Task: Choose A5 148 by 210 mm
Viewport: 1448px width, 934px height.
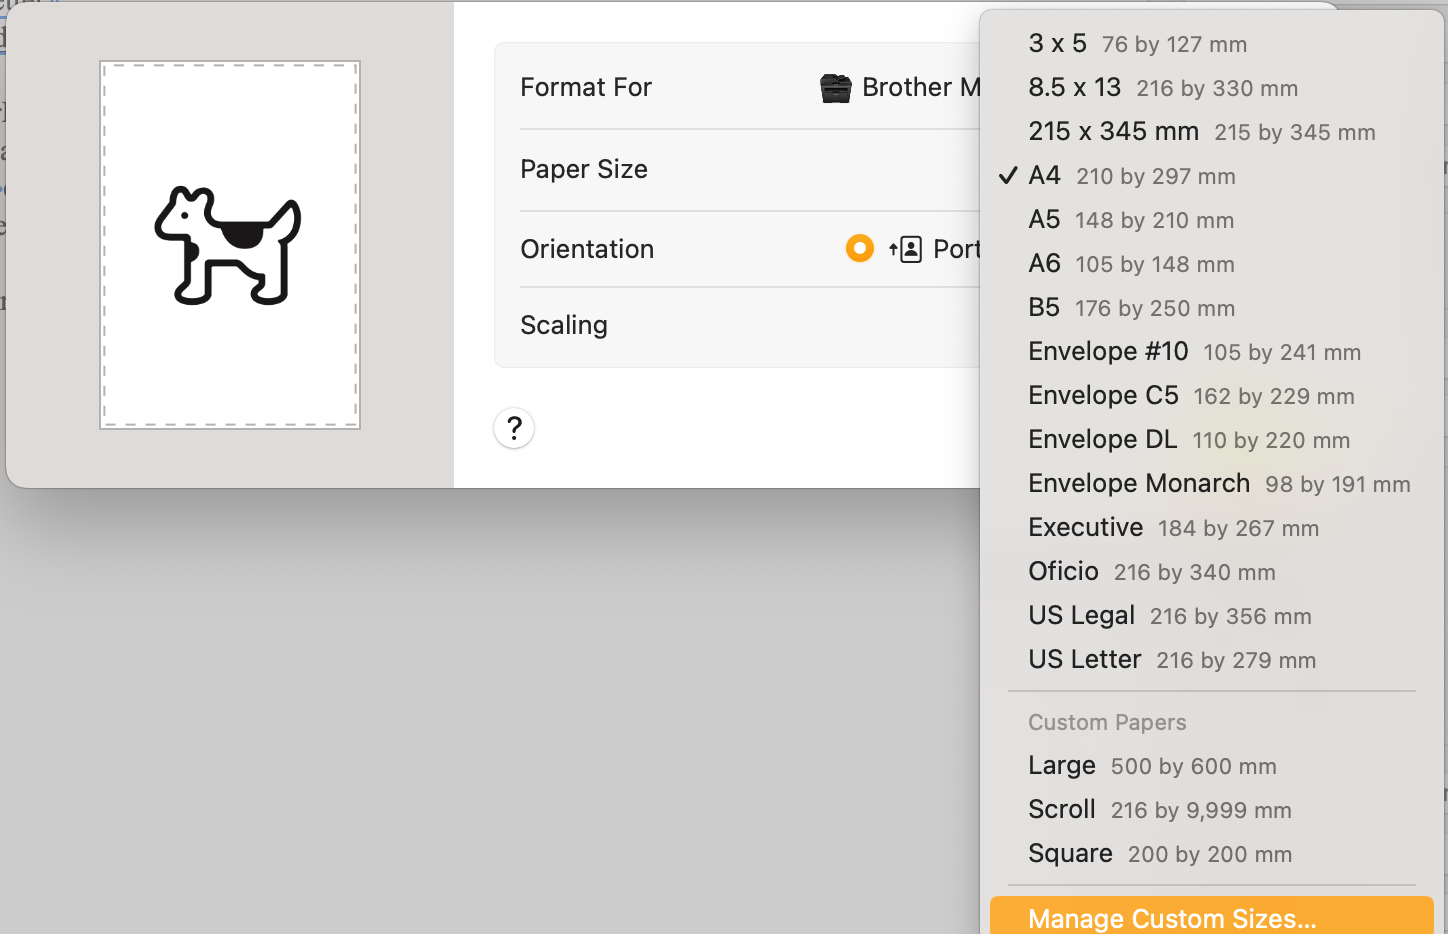Action: tap(1212, 220)
